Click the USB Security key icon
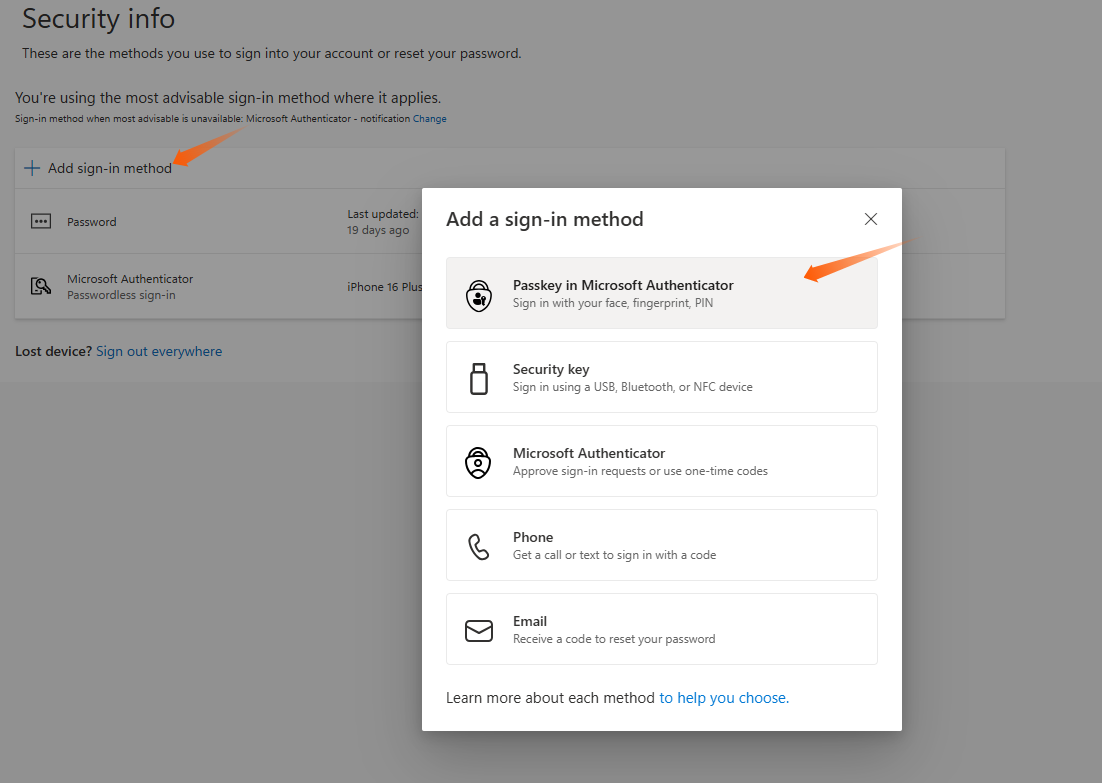The height and width of the screenshot is (783, 1102). point(479,378)
